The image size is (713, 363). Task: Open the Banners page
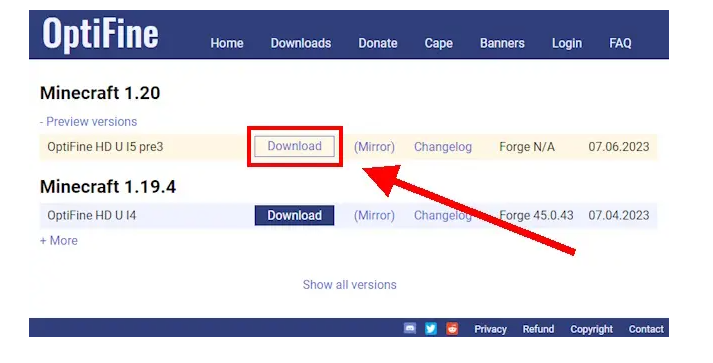tap(502, 43)
